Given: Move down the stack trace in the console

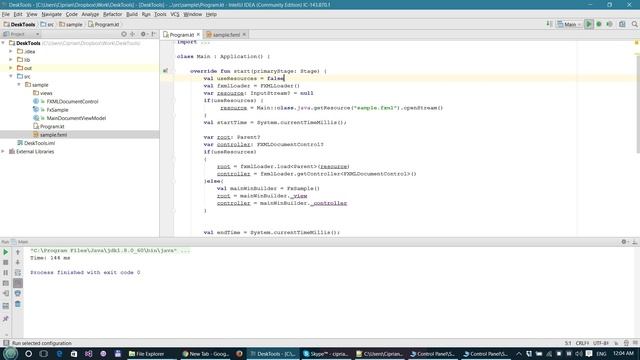Looking at the screenshot, I should point(18,262).
